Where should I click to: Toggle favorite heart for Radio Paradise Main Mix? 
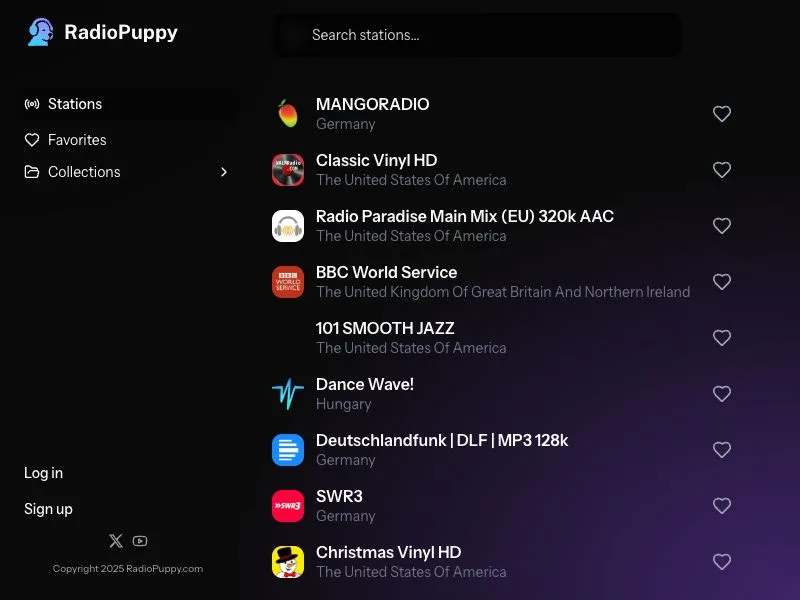pos(722,226)
